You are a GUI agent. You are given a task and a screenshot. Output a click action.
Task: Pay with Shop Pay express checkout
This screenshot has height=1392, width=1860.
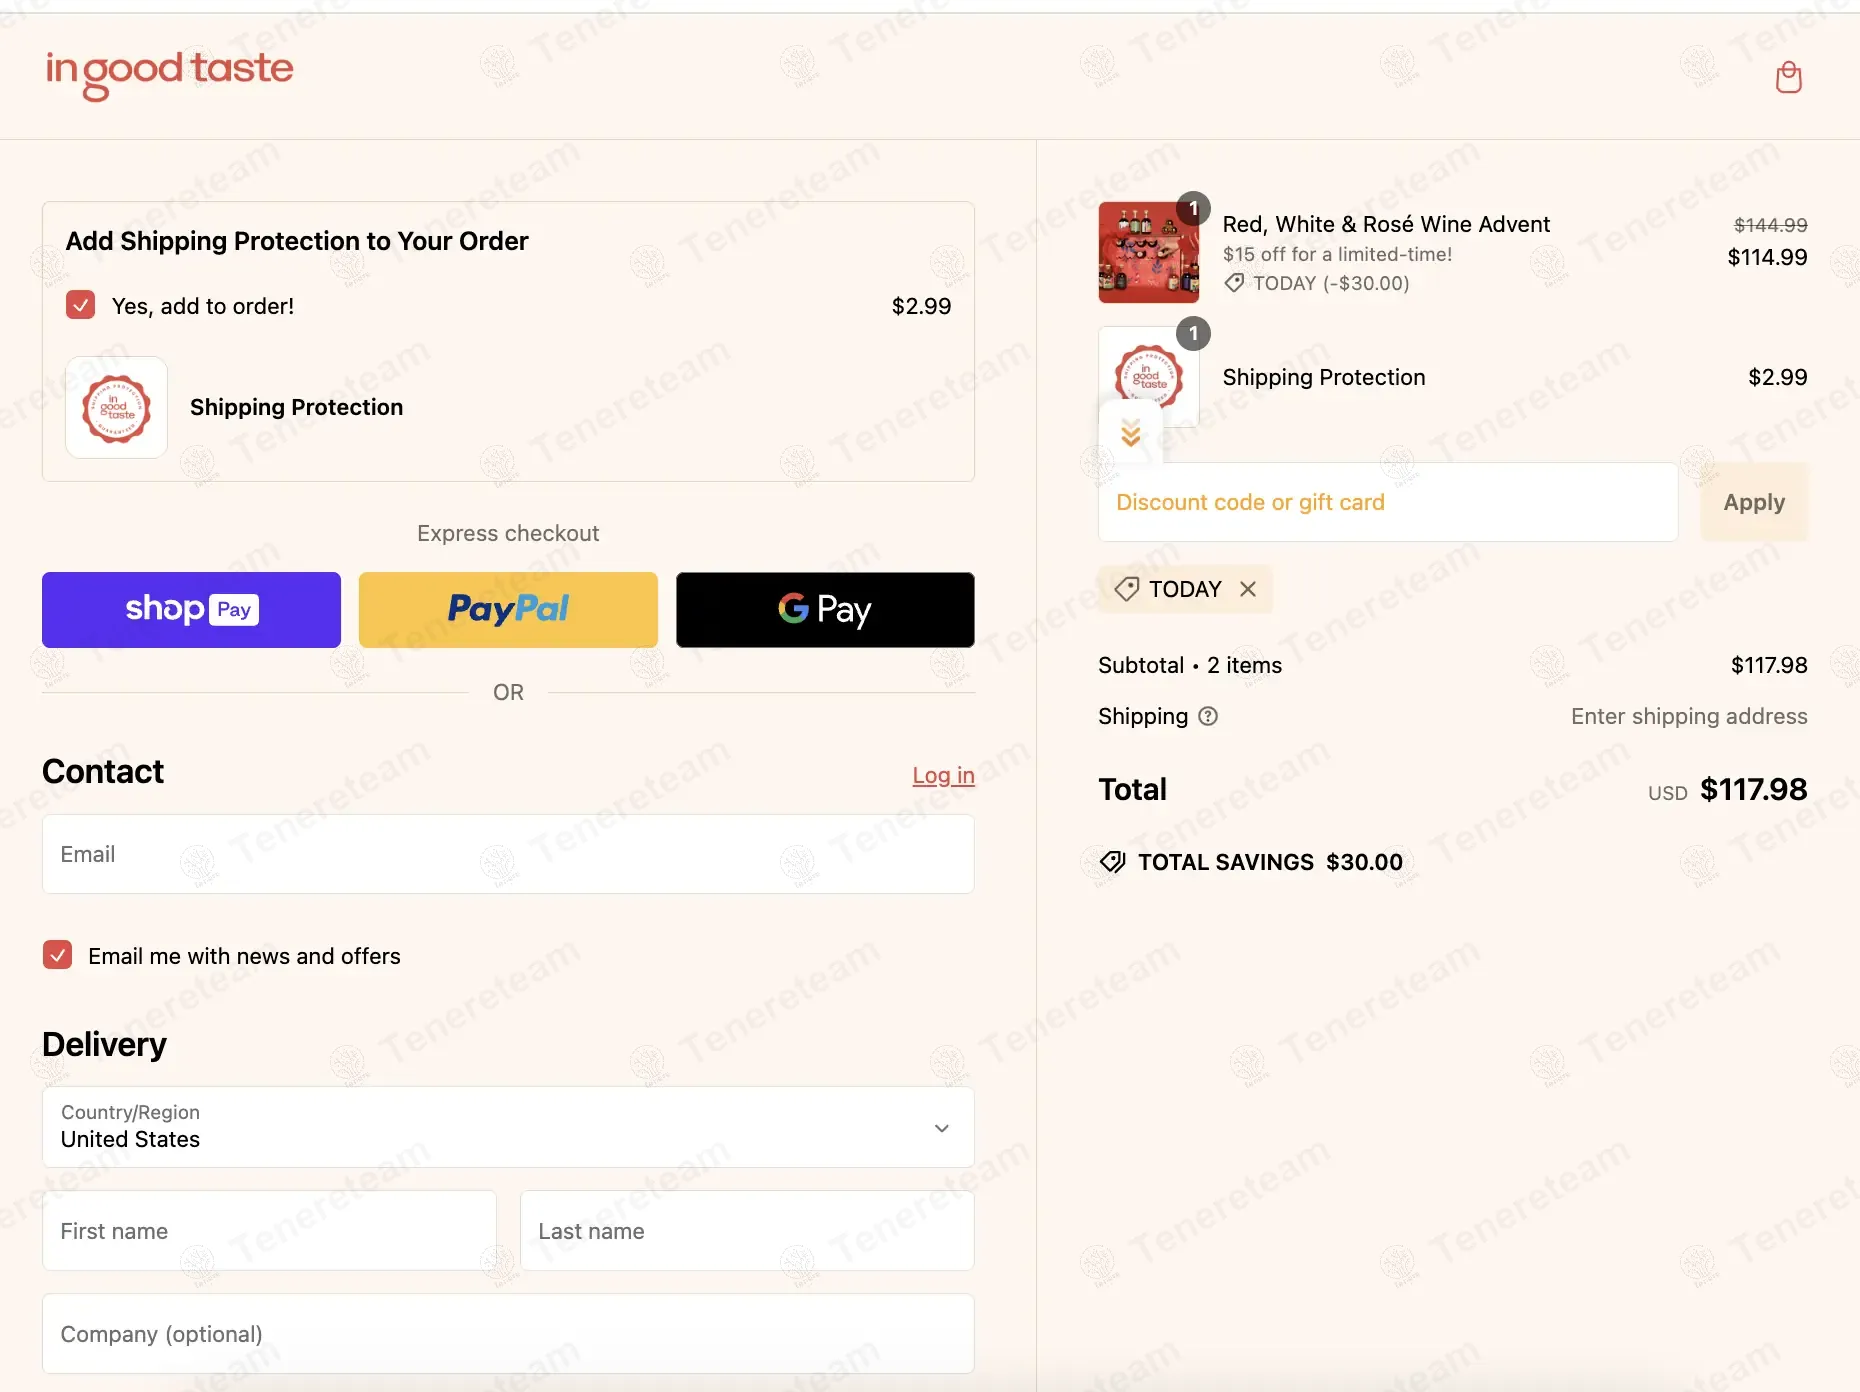[x=191, y=610]
